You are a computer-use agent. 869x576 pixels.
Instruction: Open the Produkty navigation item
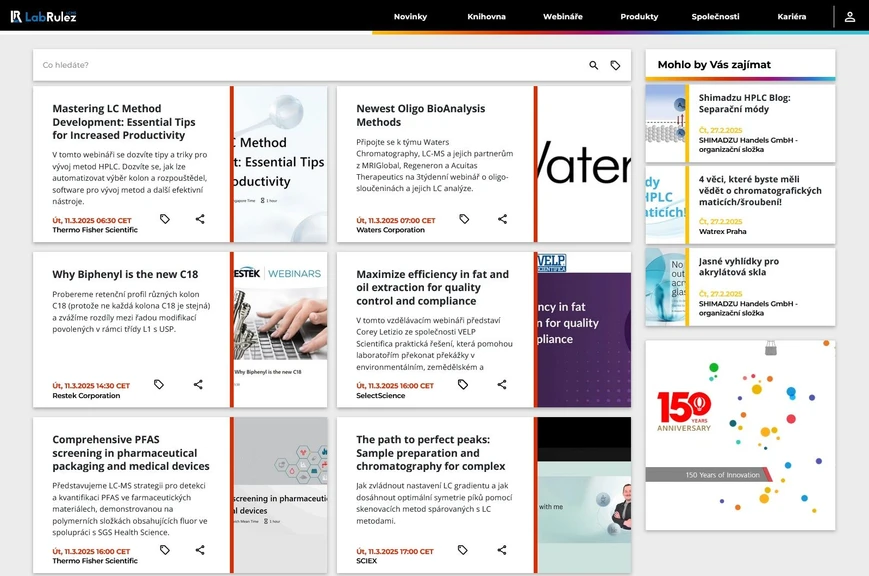(639, 17)
